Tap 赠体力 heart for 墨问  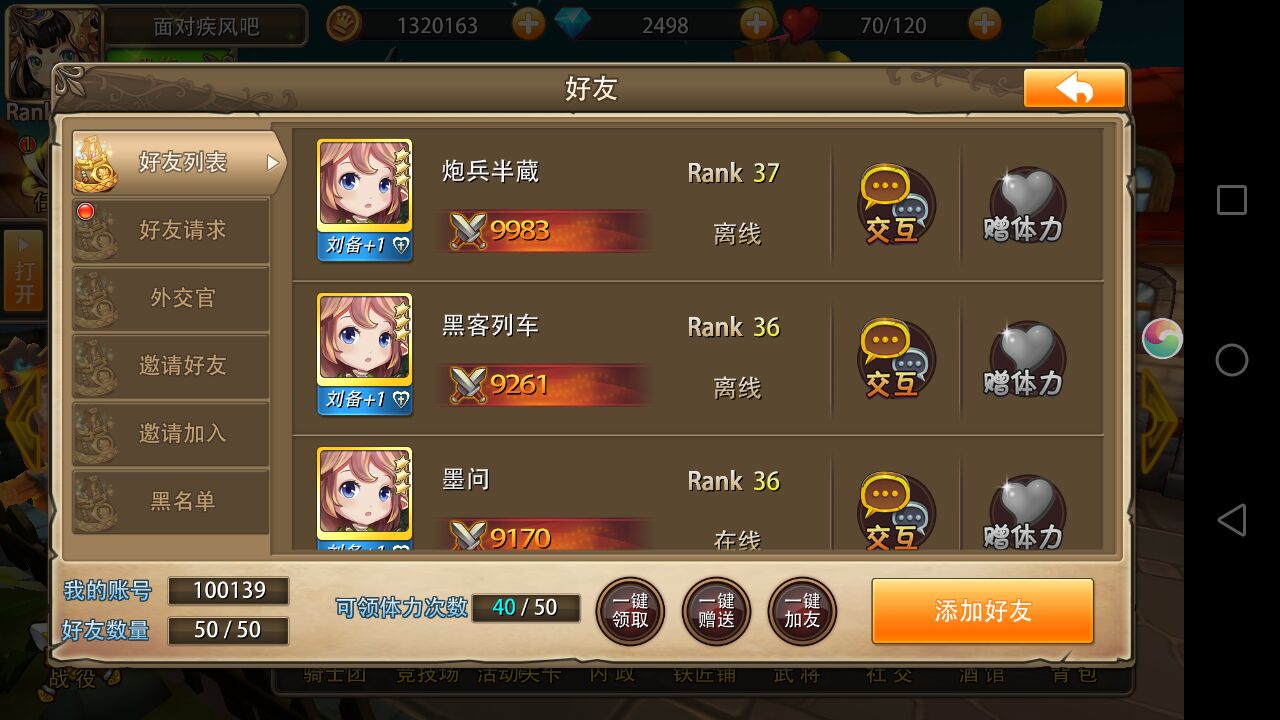[x=1025, y=512]
